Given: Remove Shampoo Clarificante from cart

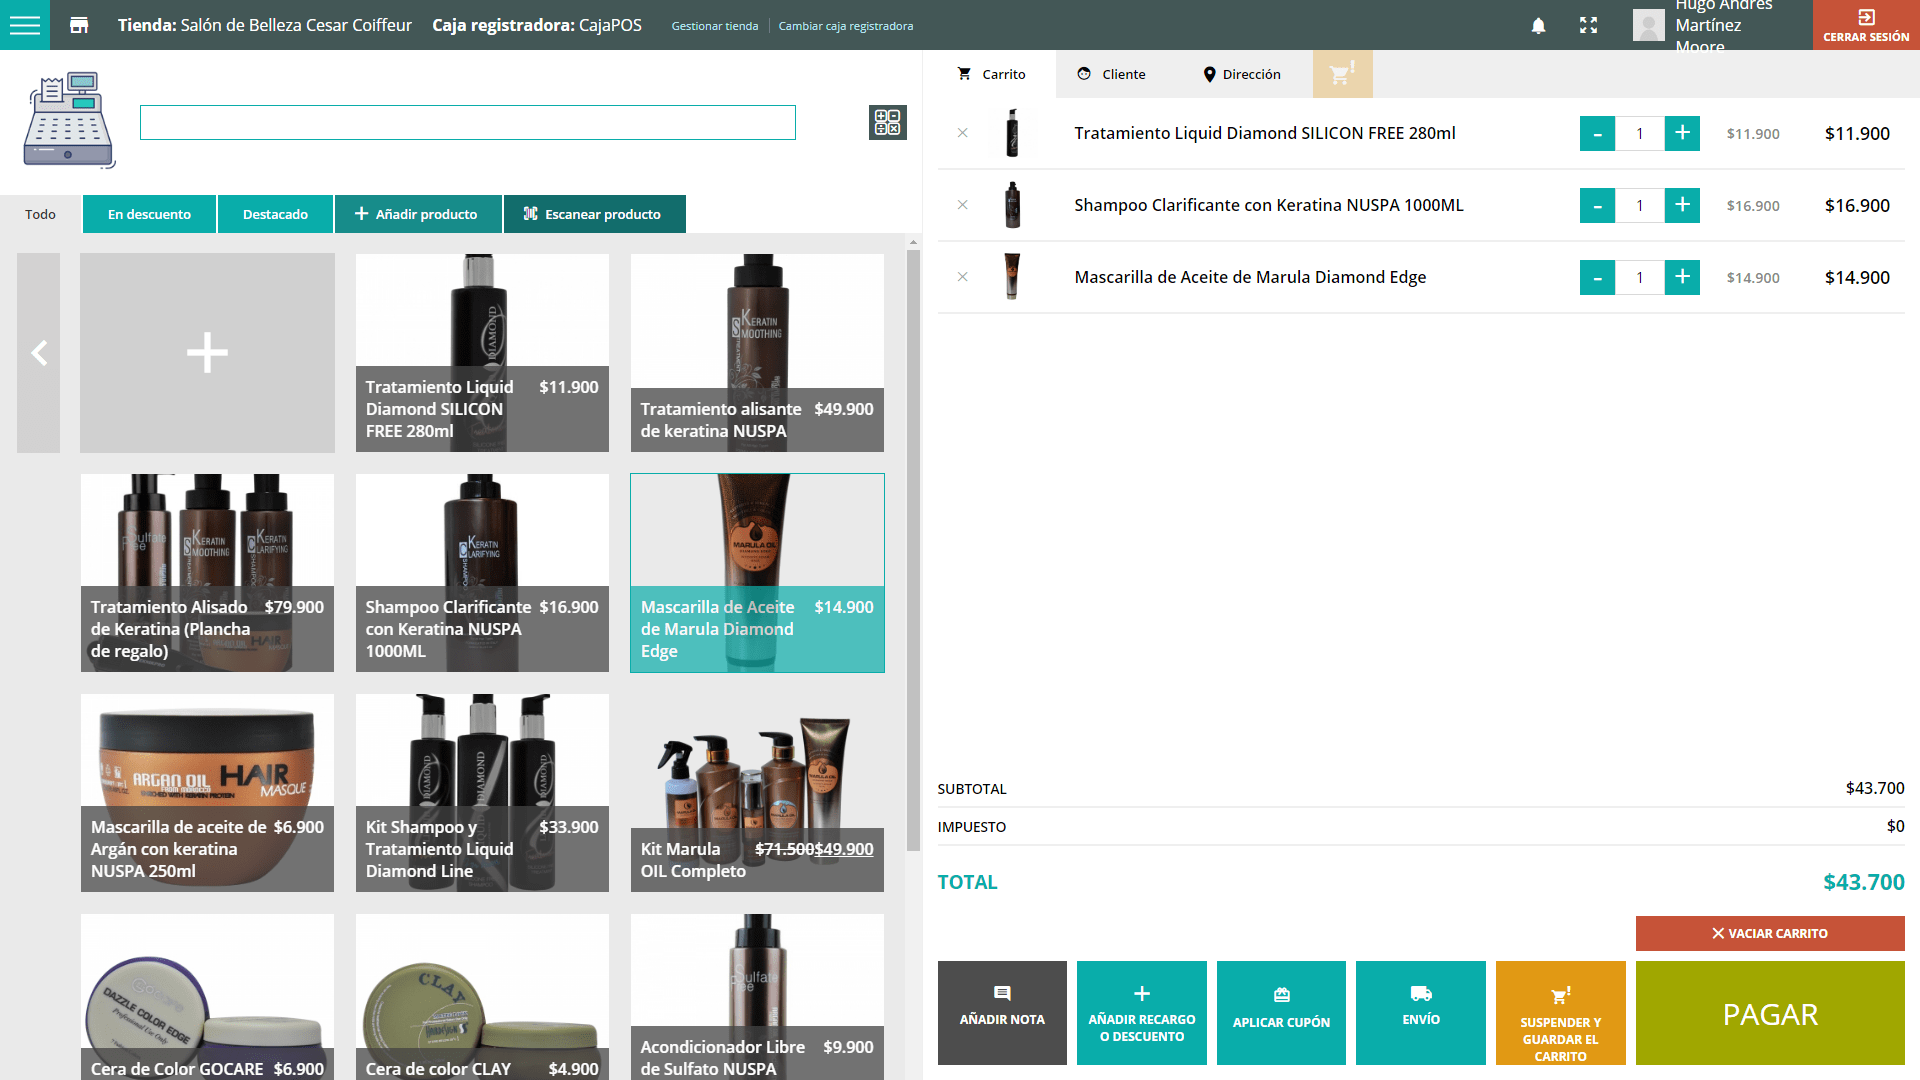Looking at the screenshot, I should [962, 205].
